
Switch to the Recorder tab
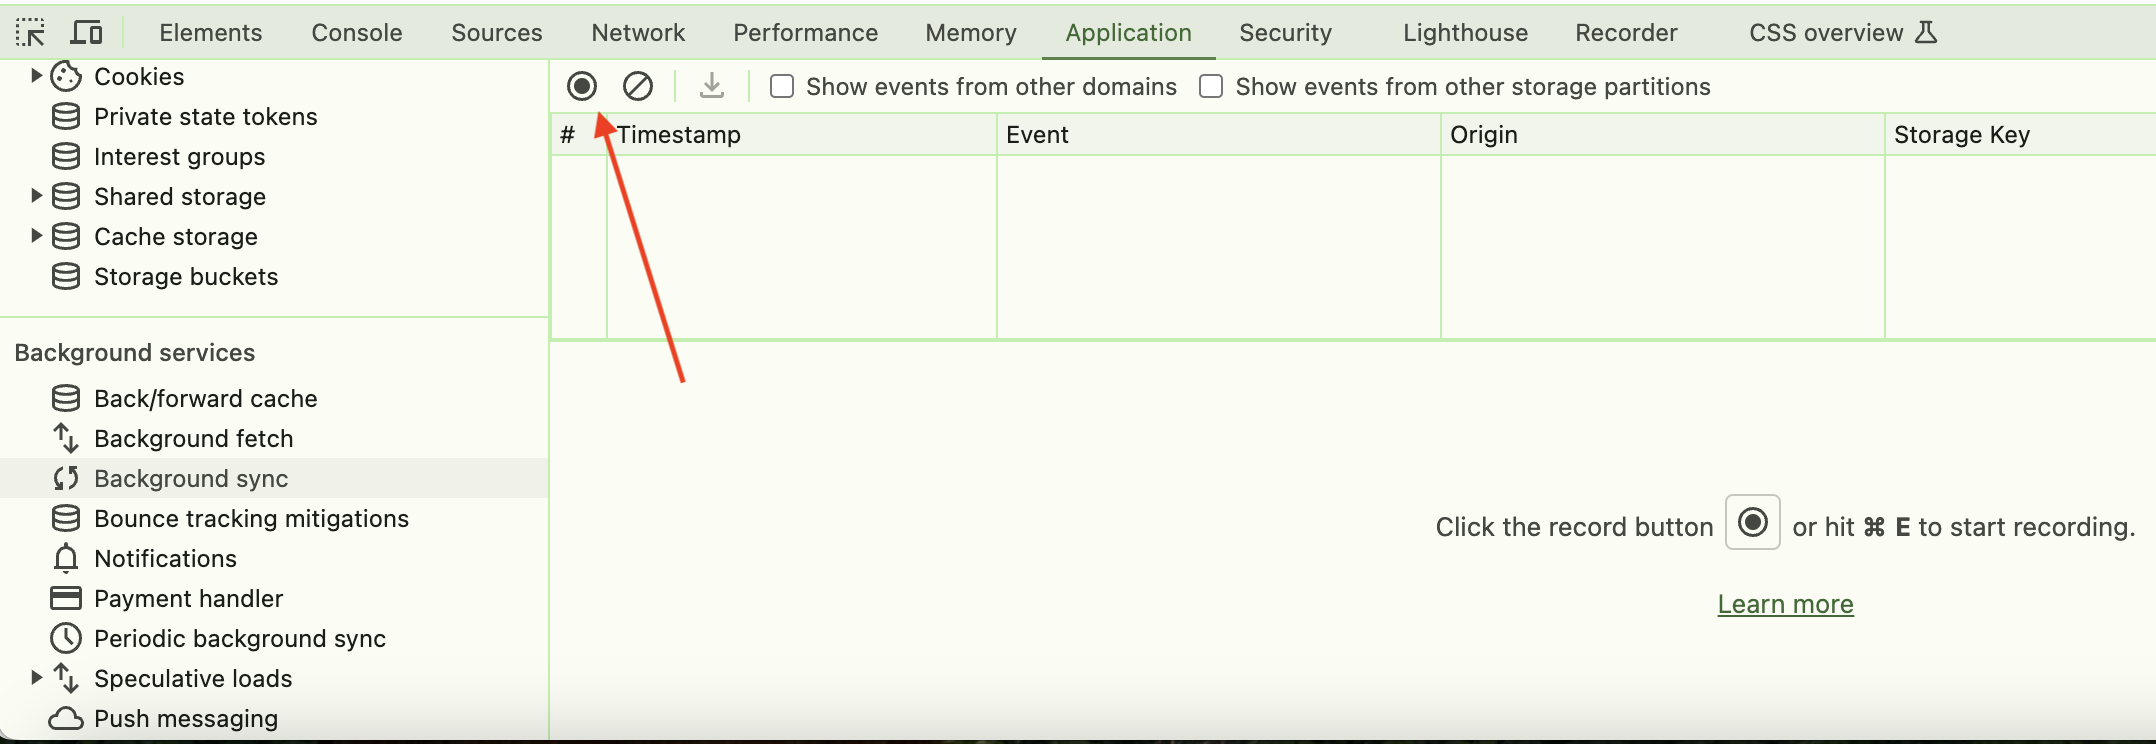(1626, 32)
